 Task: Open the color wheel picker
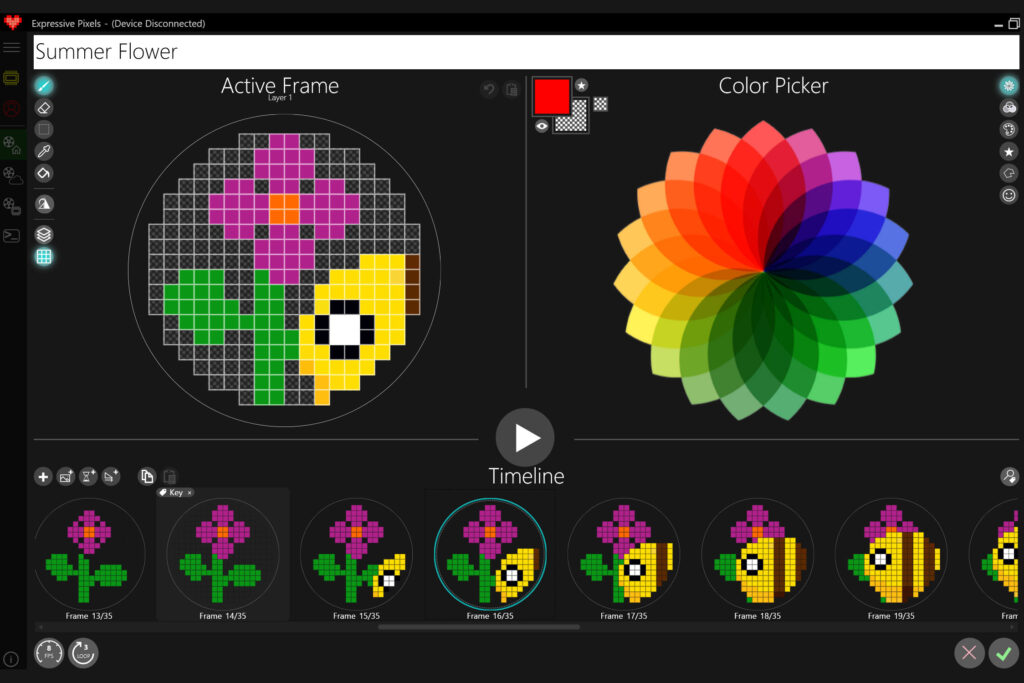tap(1009, 86)
